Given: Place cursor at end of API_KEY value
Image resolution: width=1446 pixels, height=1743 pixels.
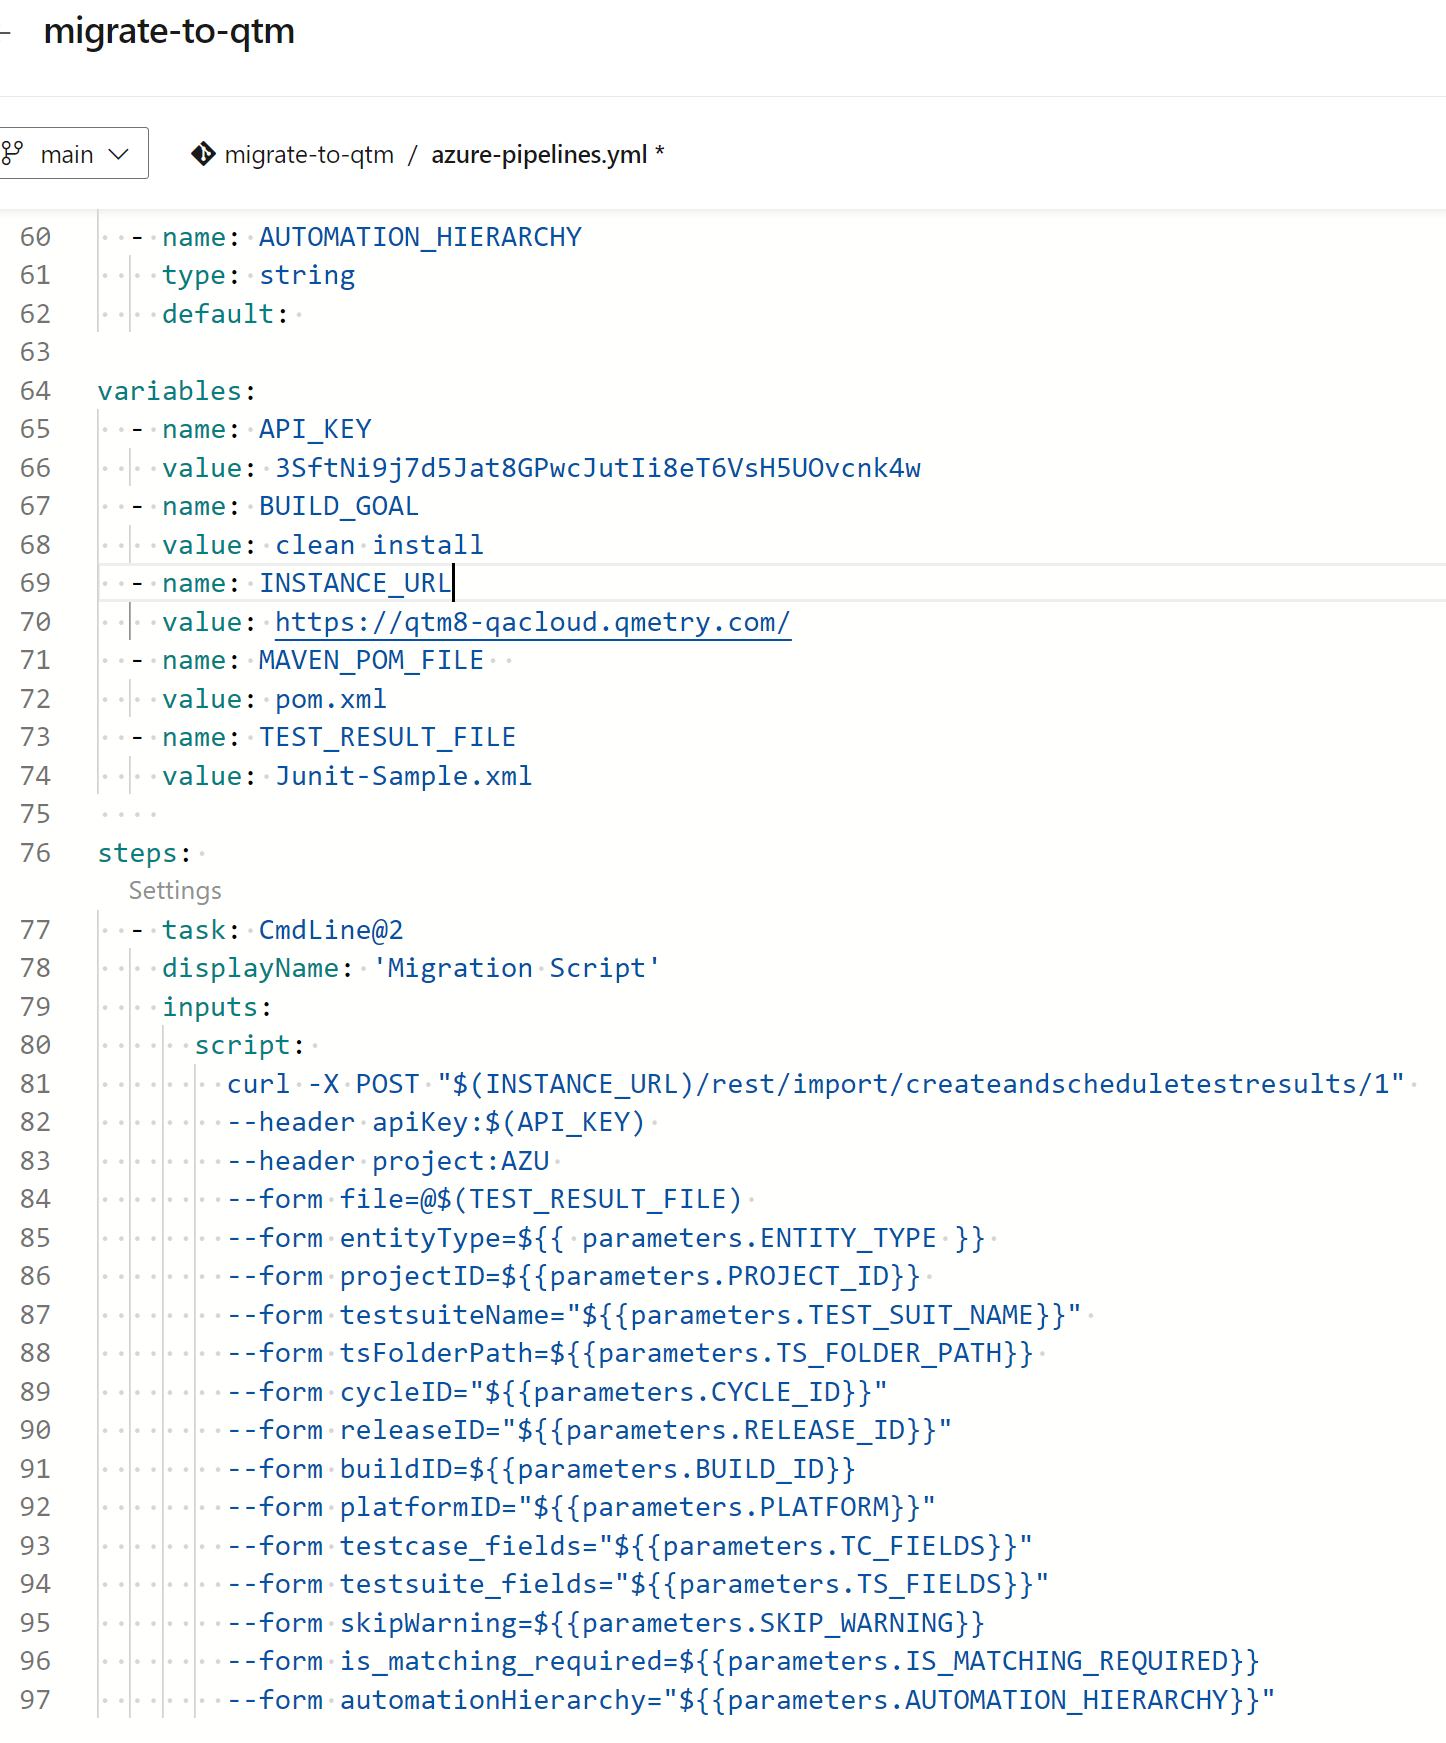Looking at the screenshot, I should click(921, 468).
